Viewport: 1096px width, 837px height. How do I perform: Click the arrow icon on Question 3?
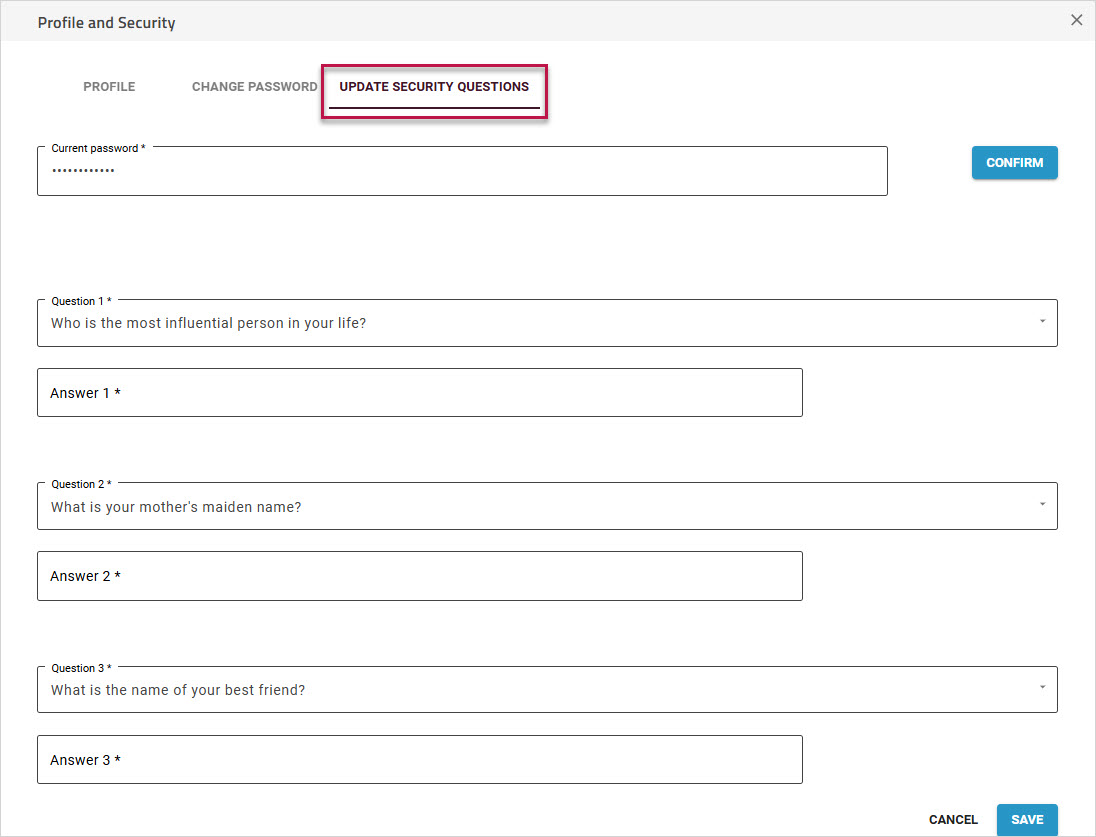coord(1041,688)
